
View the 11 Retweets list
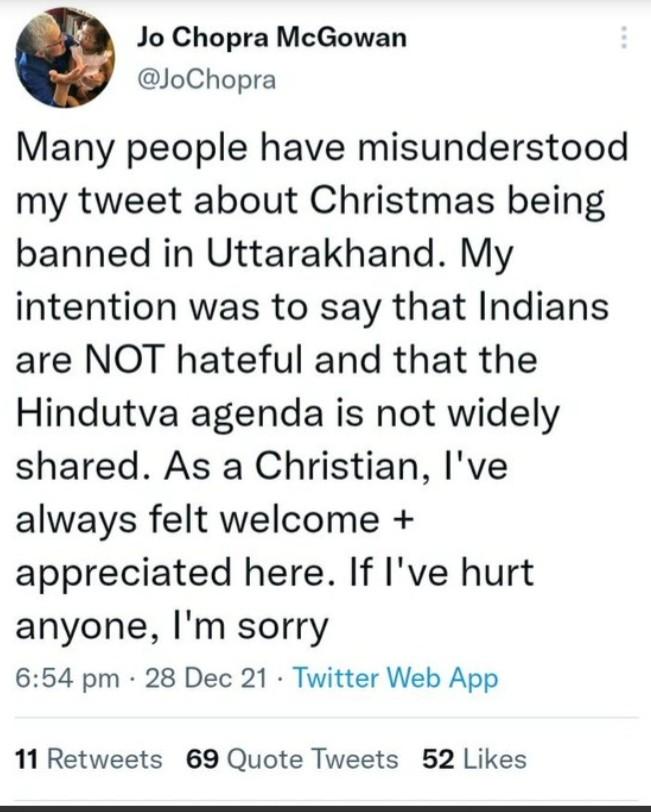point(90,759)
